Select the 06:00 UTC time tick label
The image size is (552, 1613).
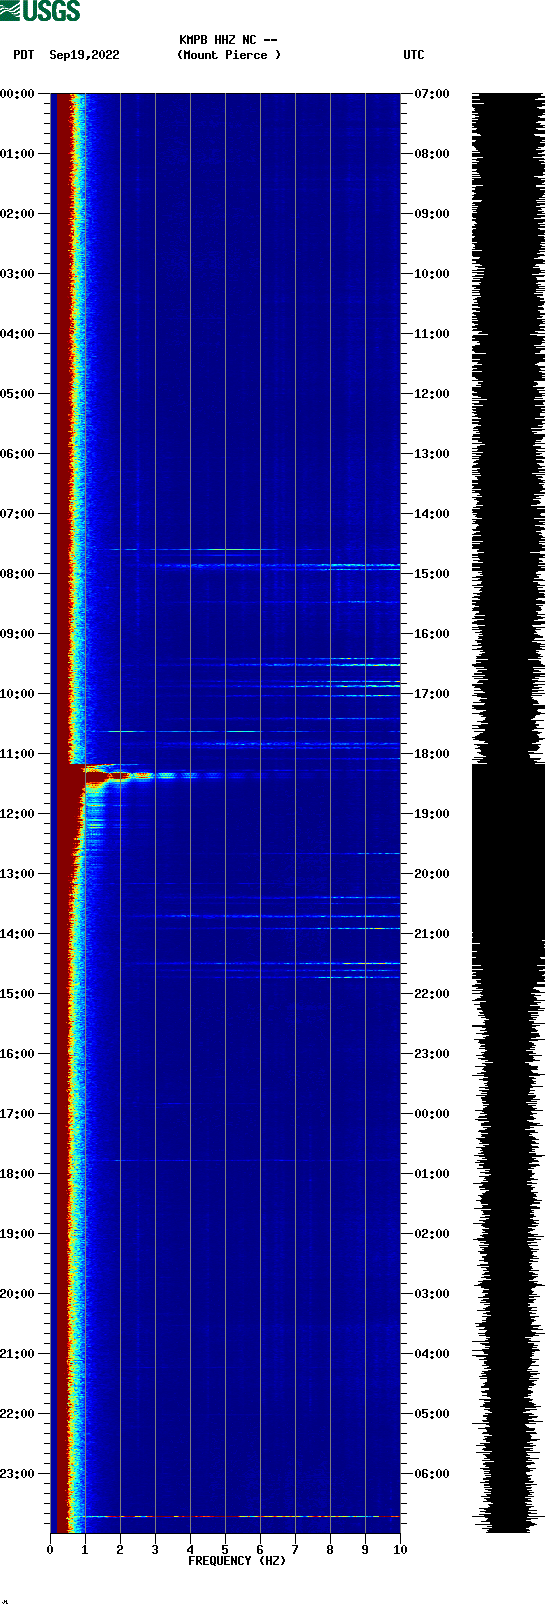(x=432, y=1474)
